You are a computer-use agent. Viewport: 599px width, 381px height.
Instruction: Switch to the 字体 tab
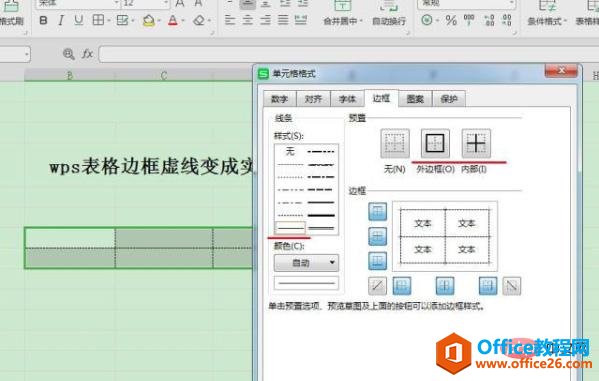point(347,99)
